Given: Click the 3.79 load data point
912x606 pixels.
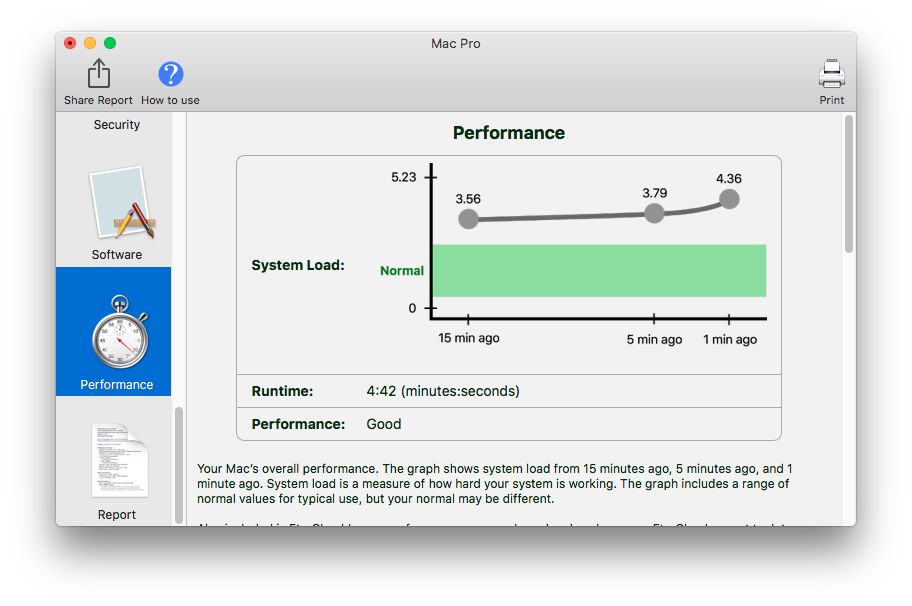Looking at the screenshot, I should (654, 213).
